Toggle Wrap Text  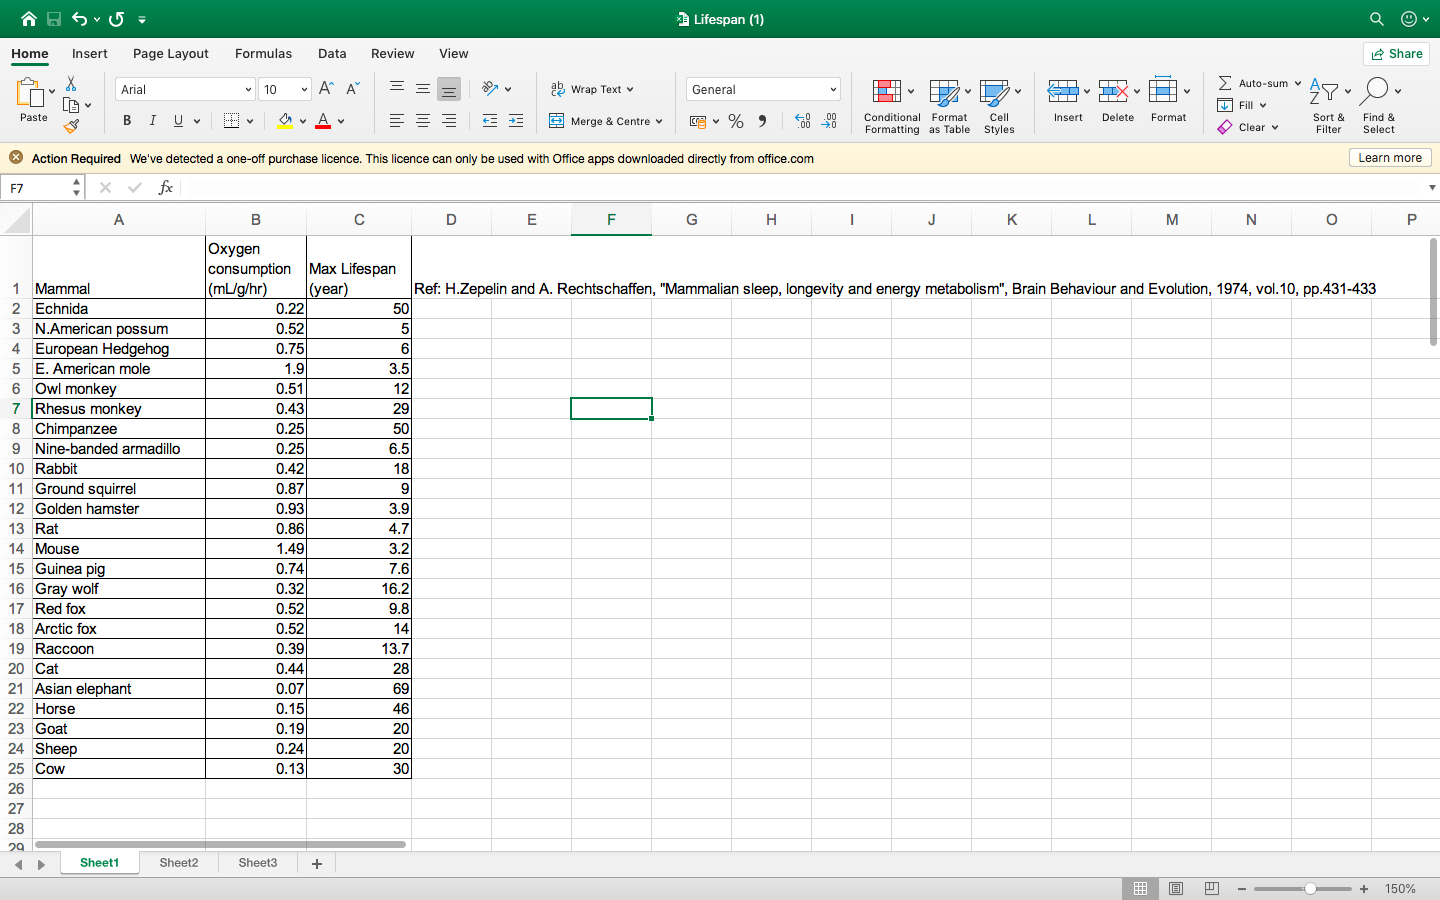point(592,89)
